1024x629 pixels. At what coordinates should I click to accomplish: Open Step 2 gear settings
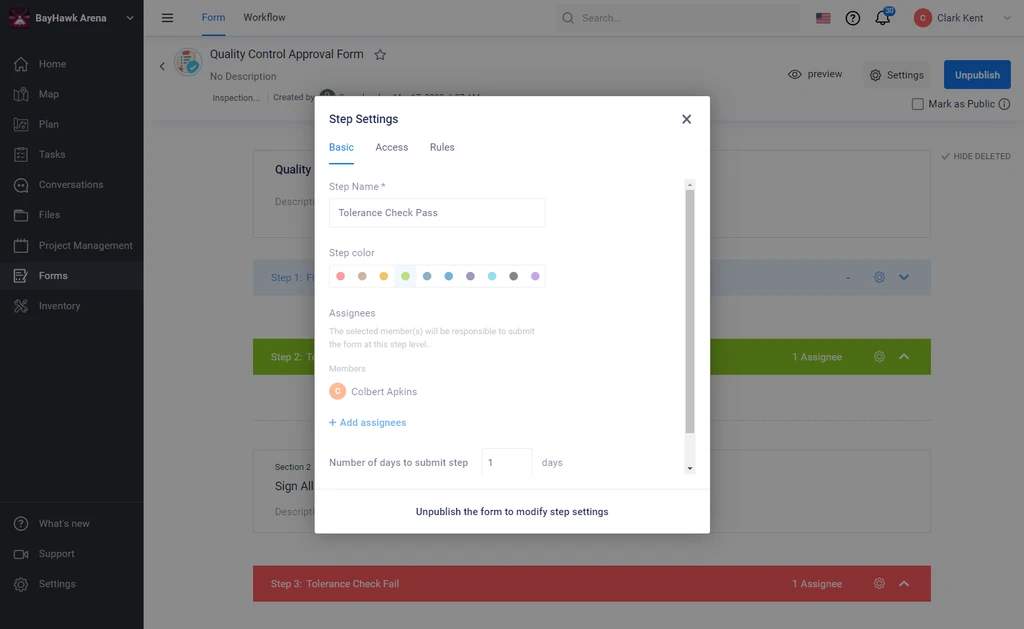pos(879,357)
